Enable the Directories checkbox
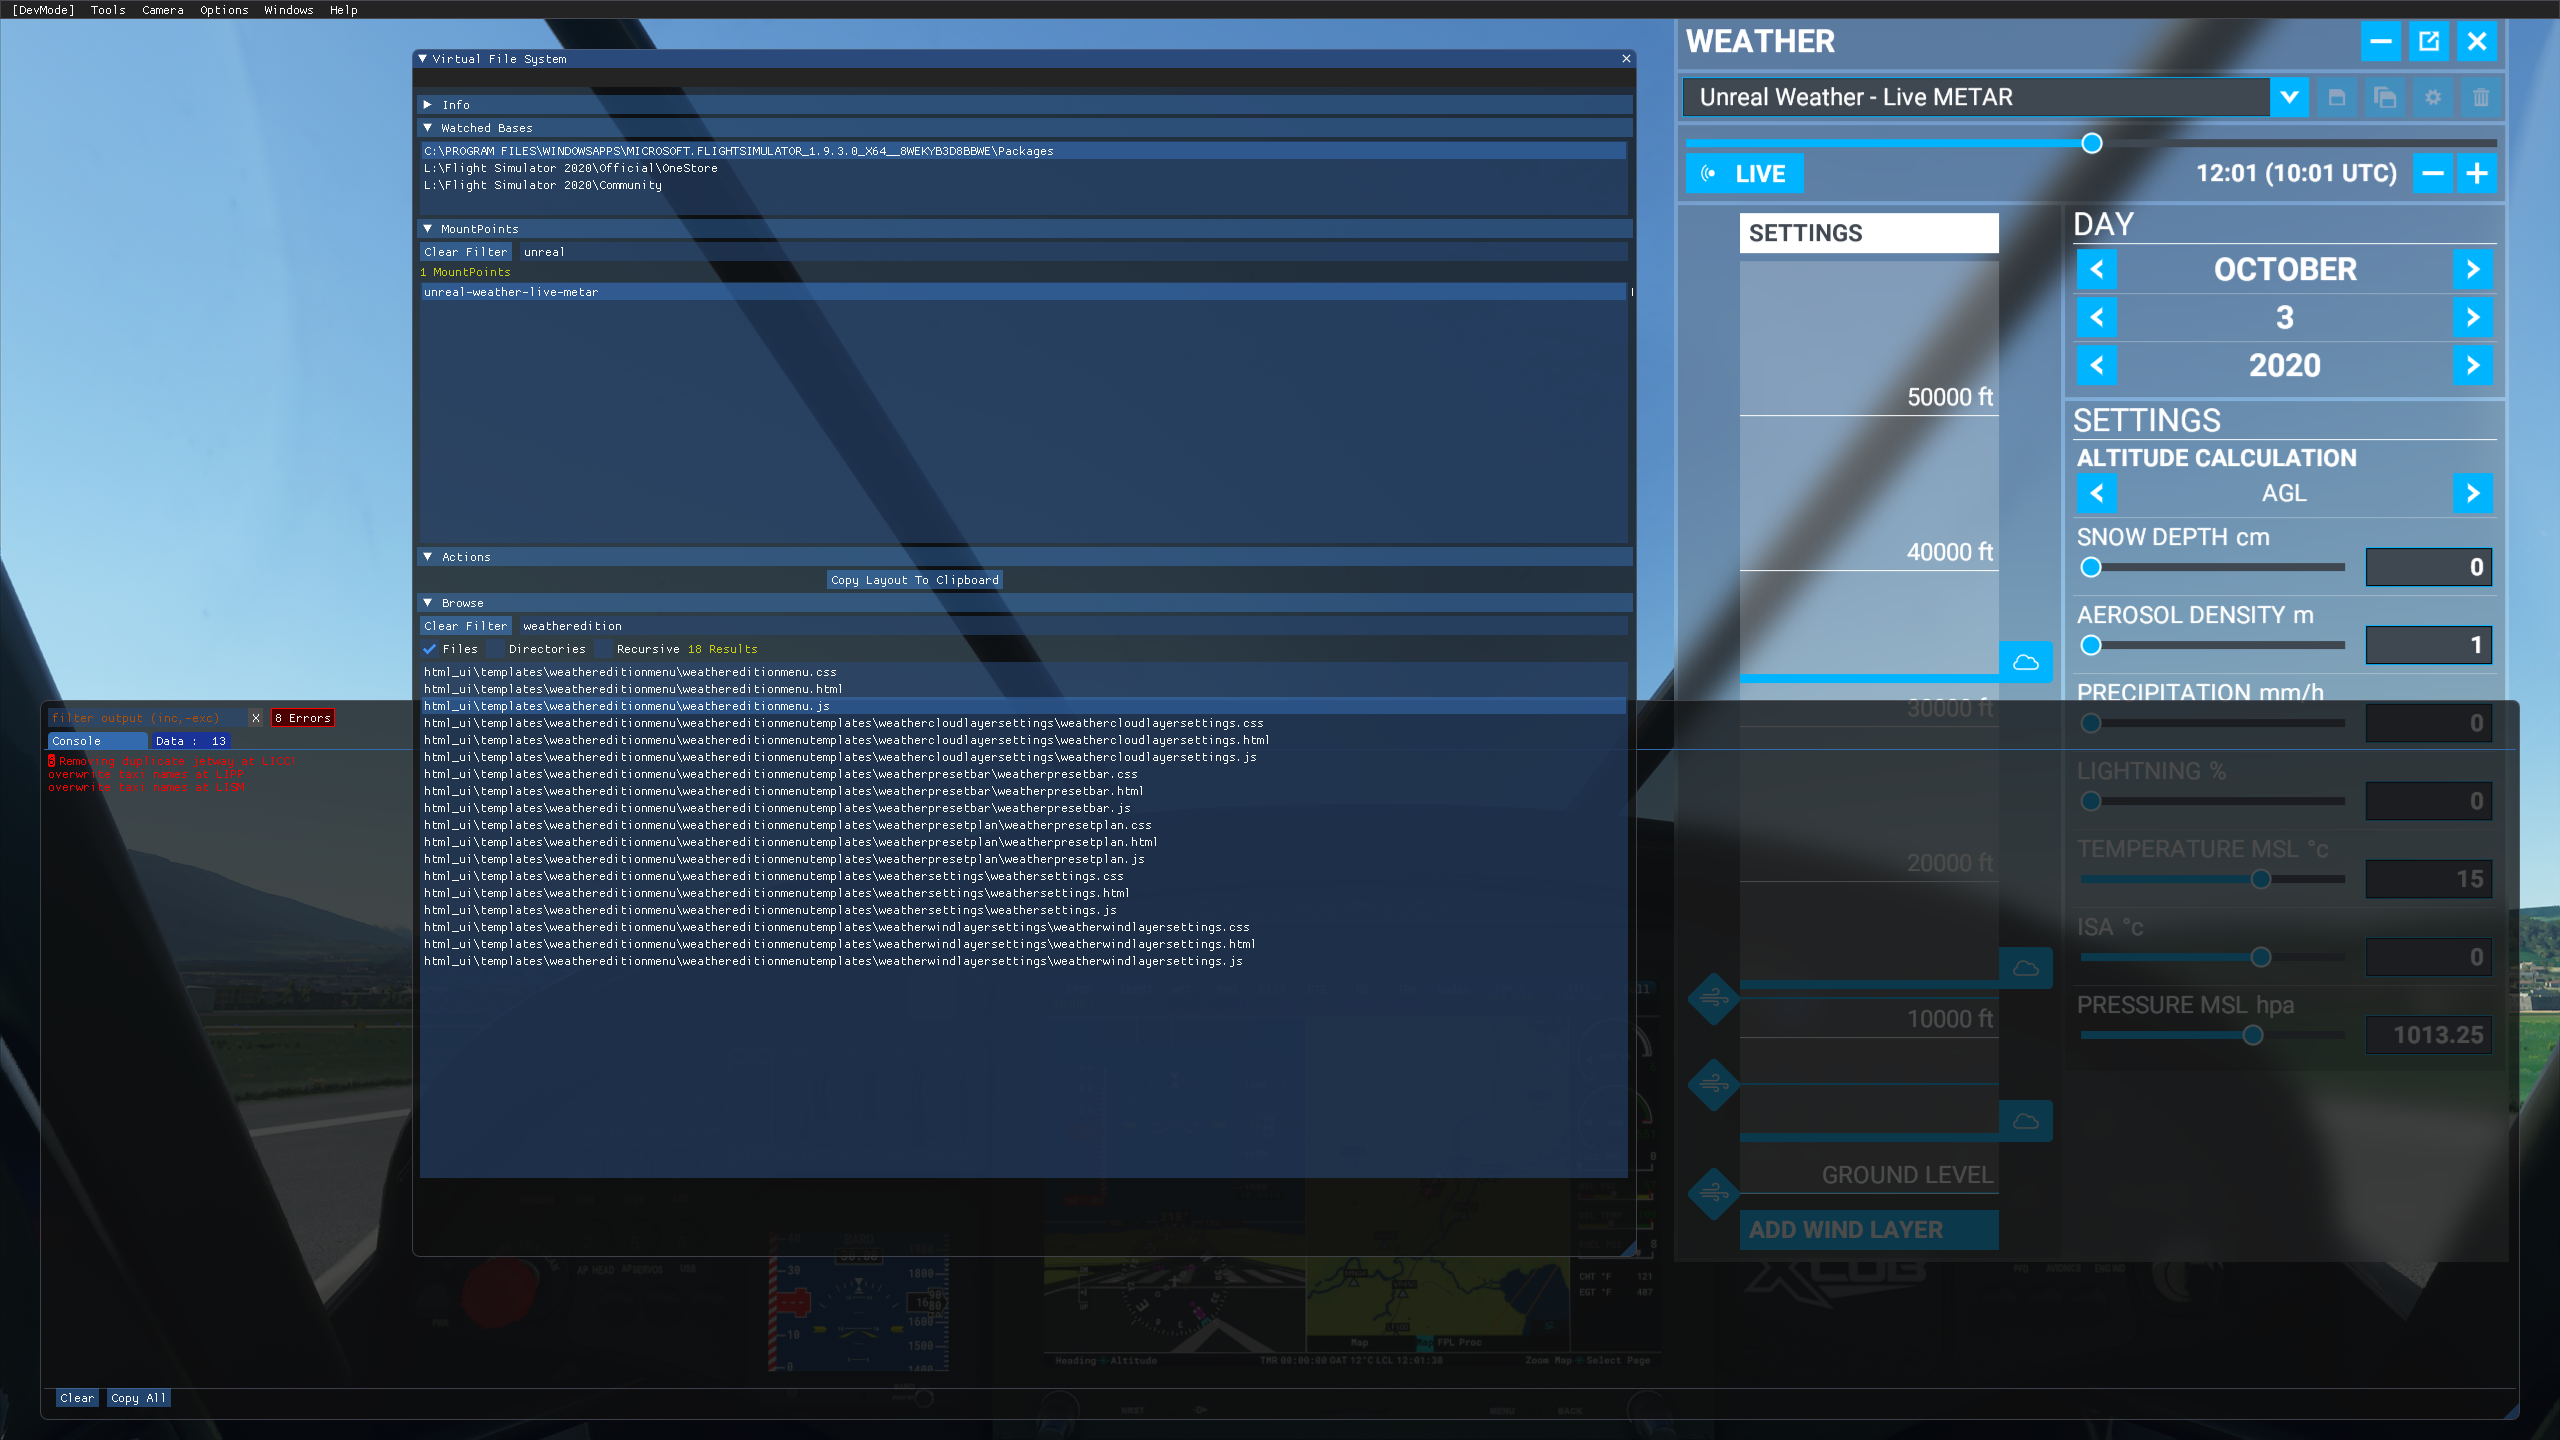 point(496,649)
